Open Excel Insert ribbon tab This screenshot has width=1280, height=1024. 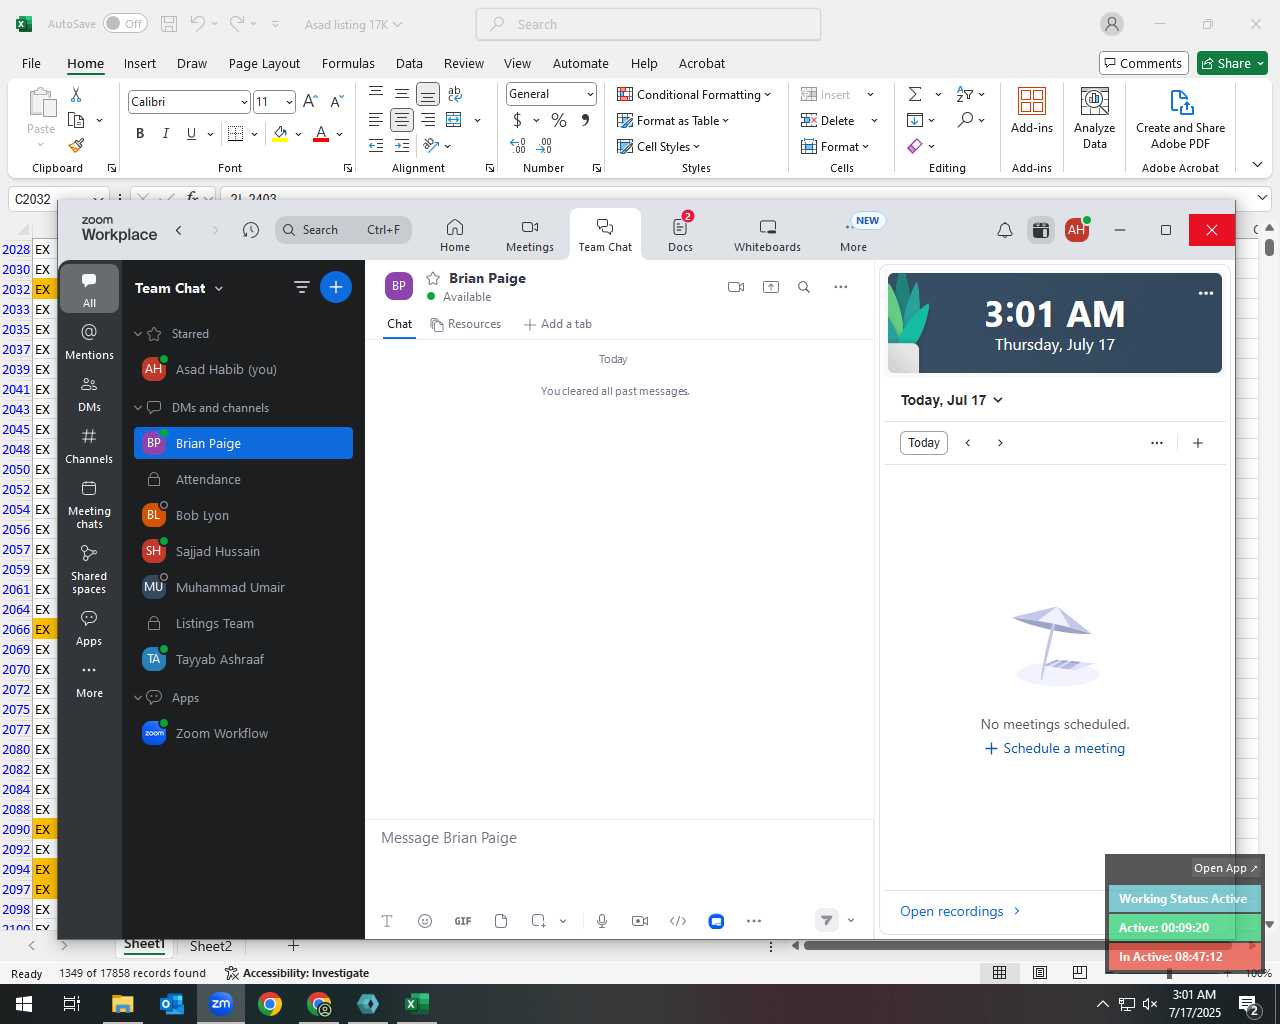coord(140,63)
